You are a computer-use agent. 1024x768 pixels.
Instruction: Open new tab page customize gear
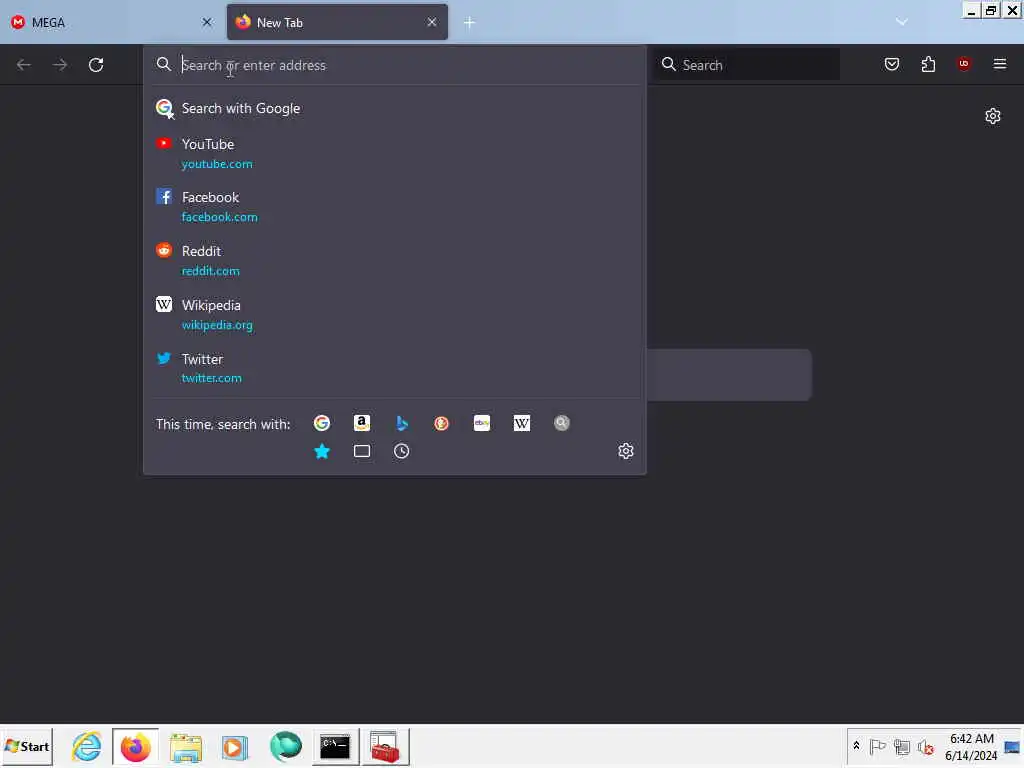coord(993,116)
